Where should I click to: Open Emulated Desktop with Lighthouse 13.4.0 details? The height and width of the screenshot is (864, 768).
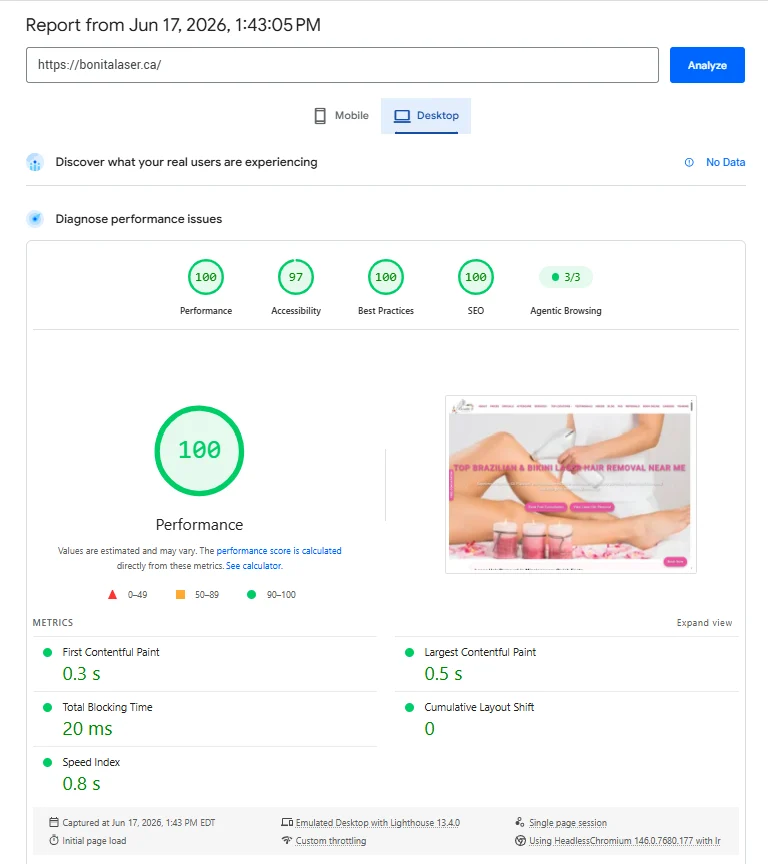[377, 823]
